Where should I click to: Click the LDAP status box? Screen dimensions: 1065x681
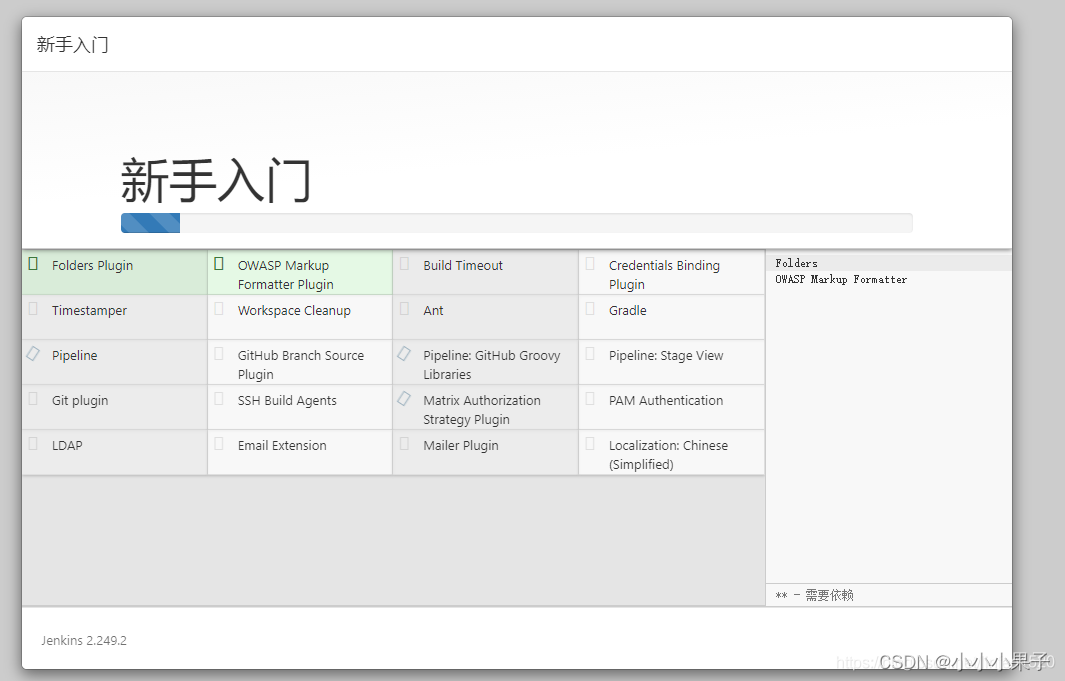pyautogui.click(x=33, y=444)
